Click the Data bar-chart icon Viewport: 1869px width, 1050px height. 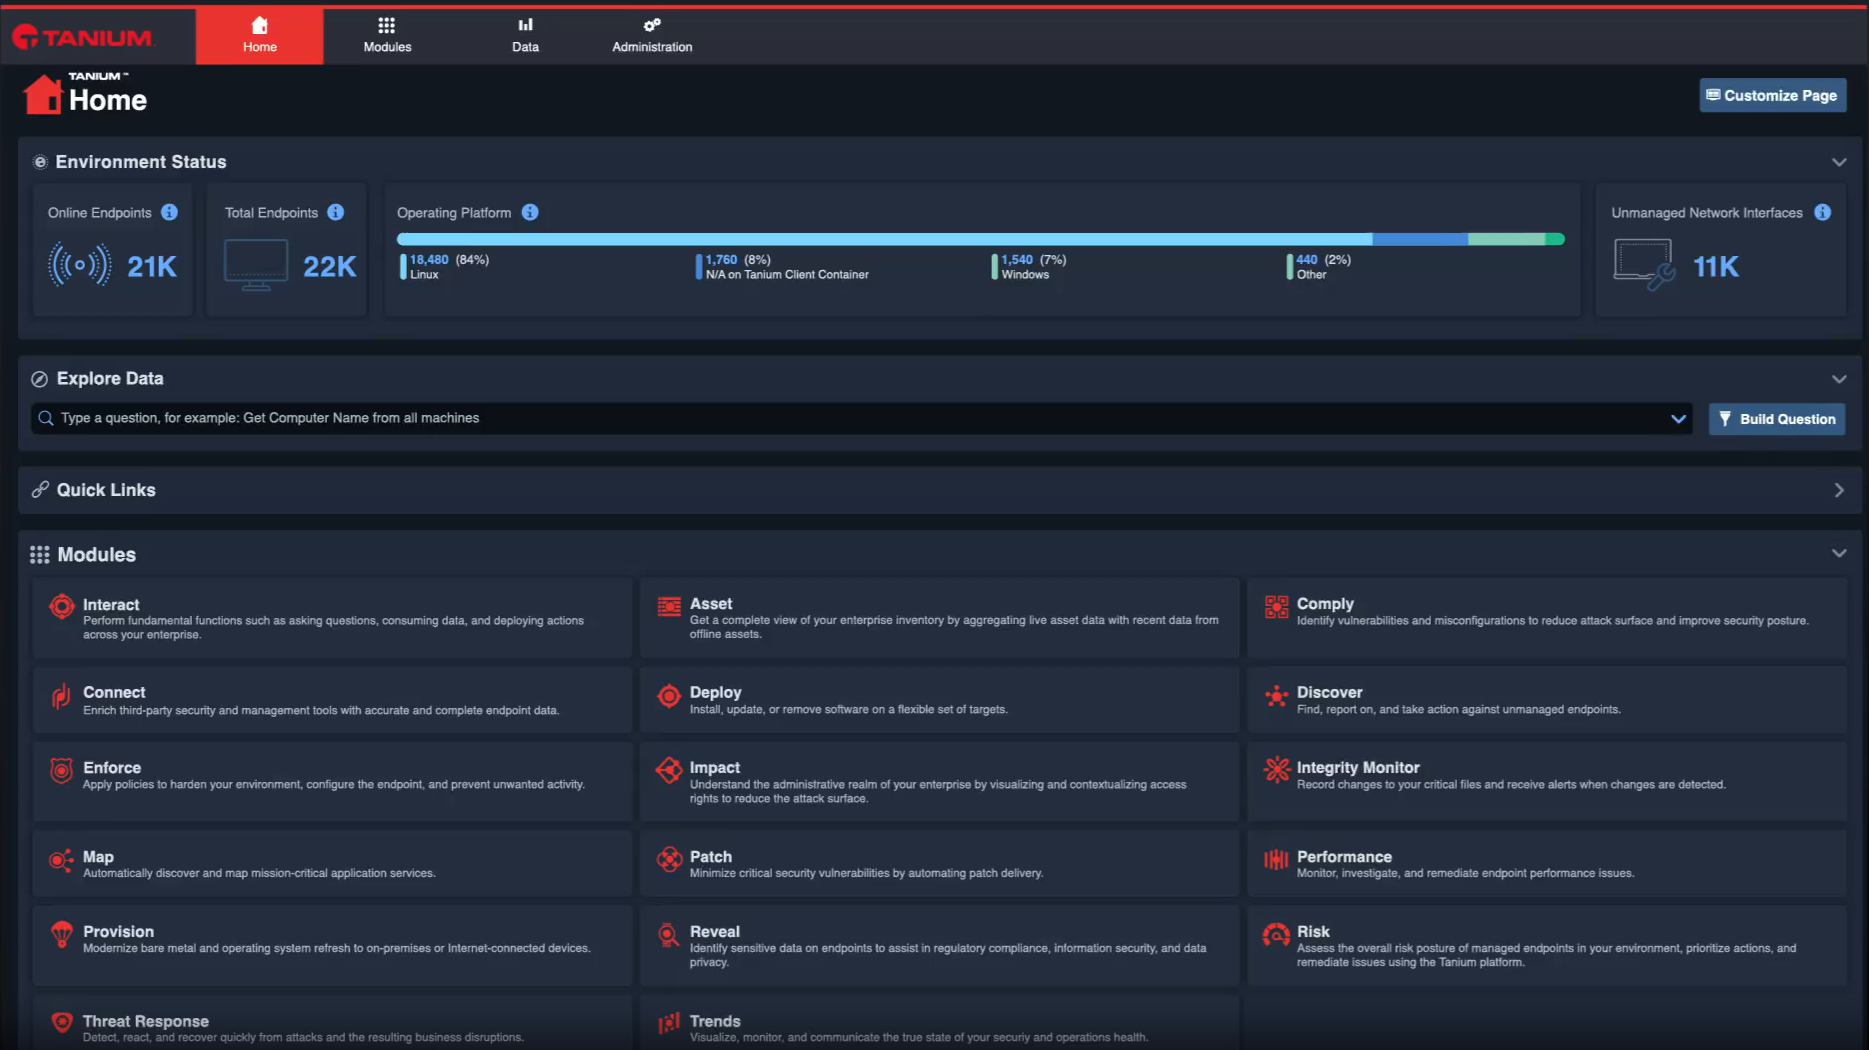(525, 23)
